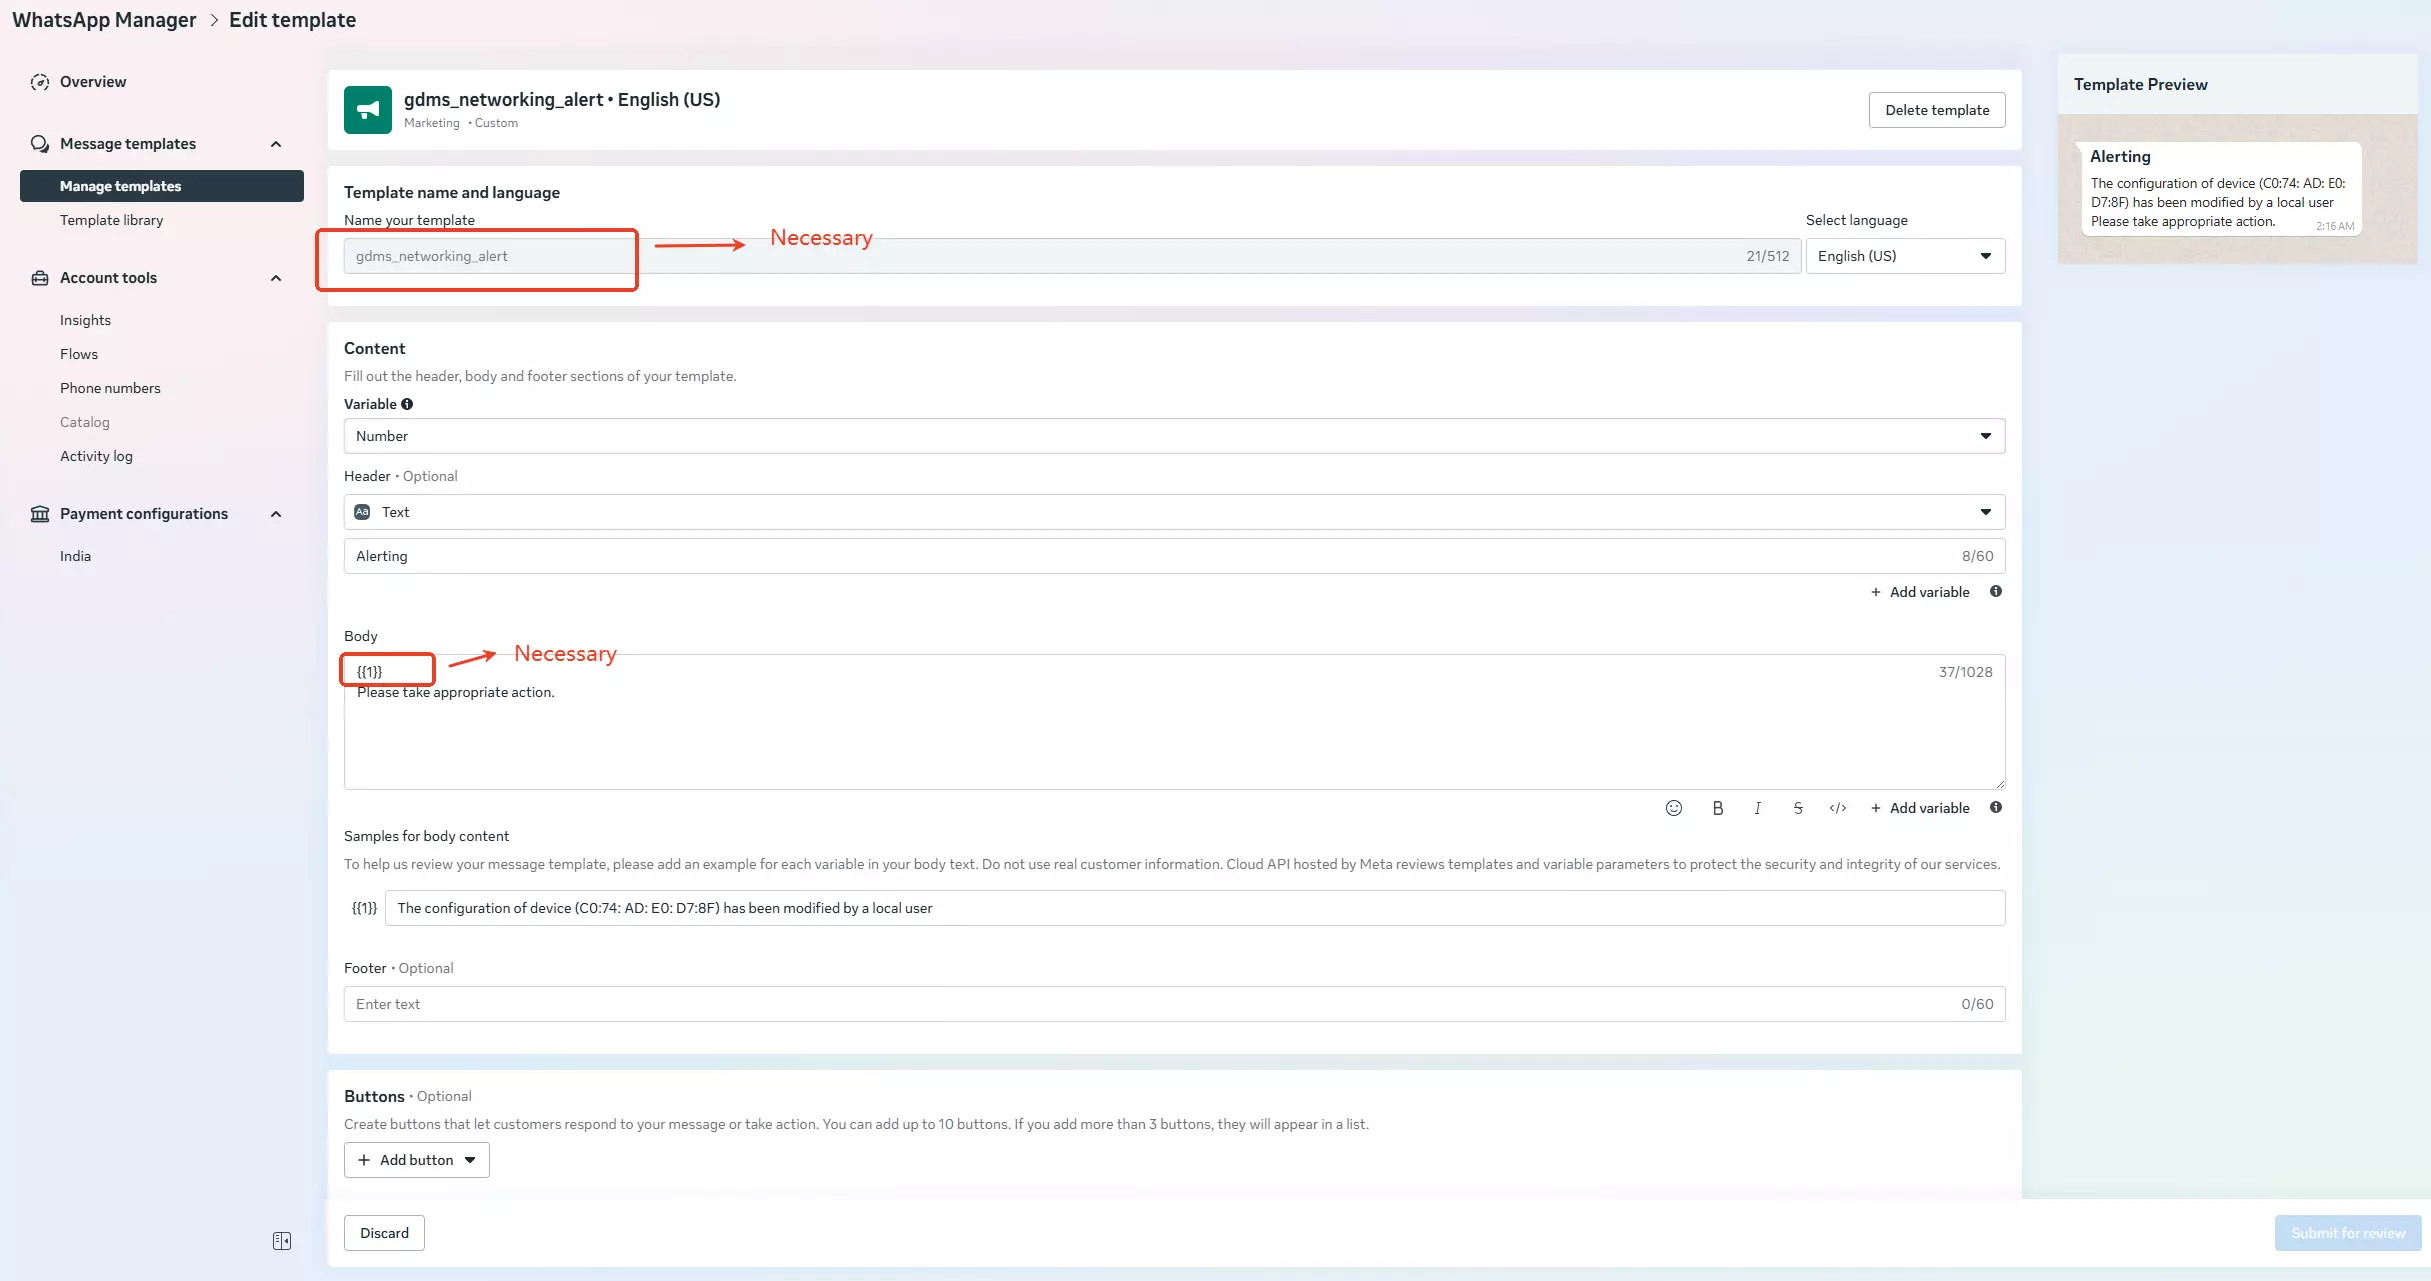The height and width of the screenshot is (1281, 2431).
Task: Collapse the Message templates section
Action: click(276, 144)
